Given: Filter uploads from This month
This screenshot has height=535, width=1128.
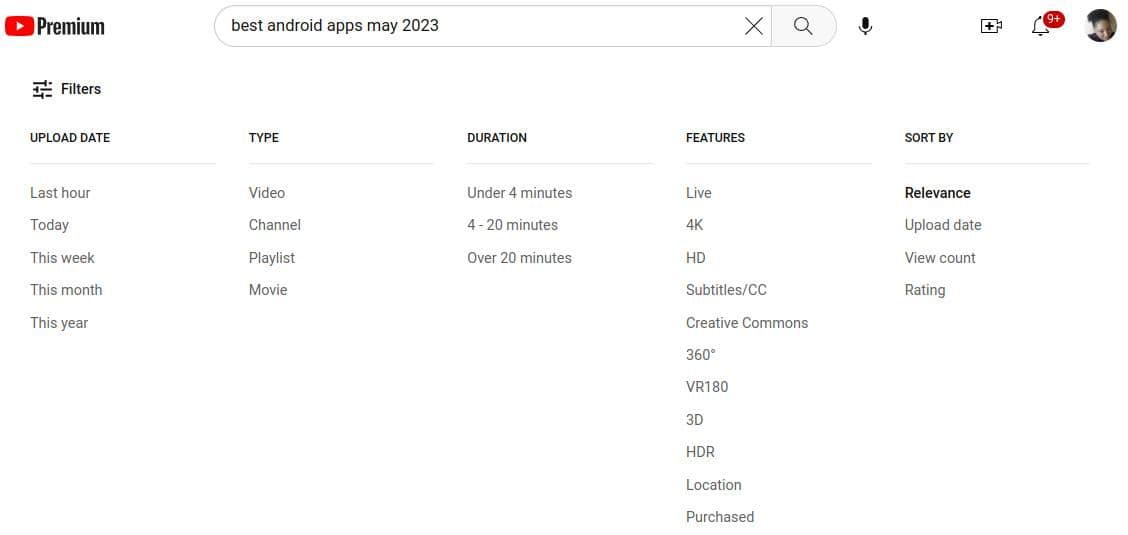Looking at the screenshot, I should (x=66, y=290).
